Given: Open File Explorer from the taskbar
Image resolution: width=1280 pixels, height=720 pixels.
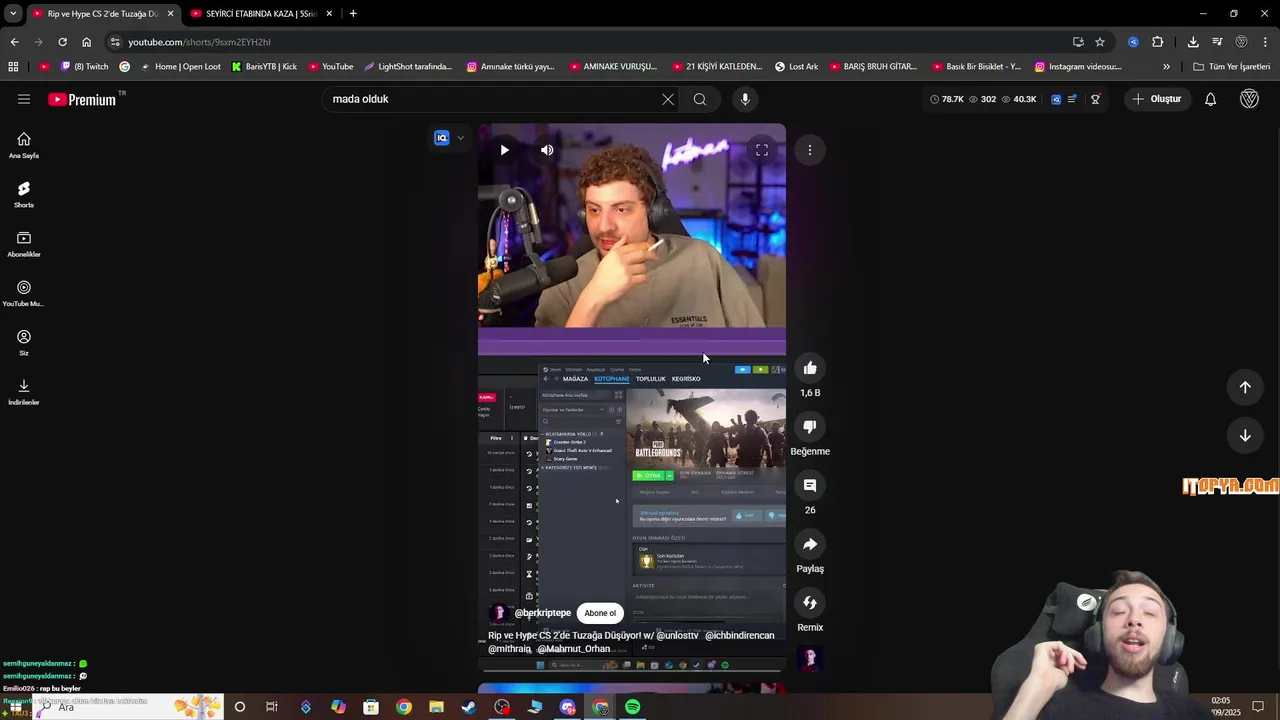Looking at the screenshot, I should (x=436, y=707).
